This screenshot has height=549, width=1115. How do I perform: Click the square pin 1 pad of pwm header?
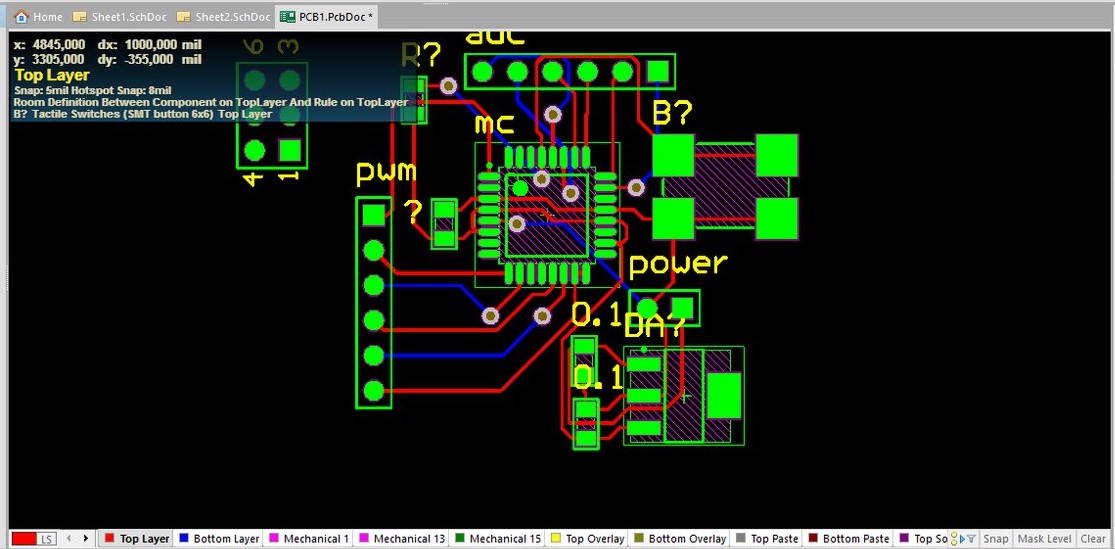click(x=374, y=214)
